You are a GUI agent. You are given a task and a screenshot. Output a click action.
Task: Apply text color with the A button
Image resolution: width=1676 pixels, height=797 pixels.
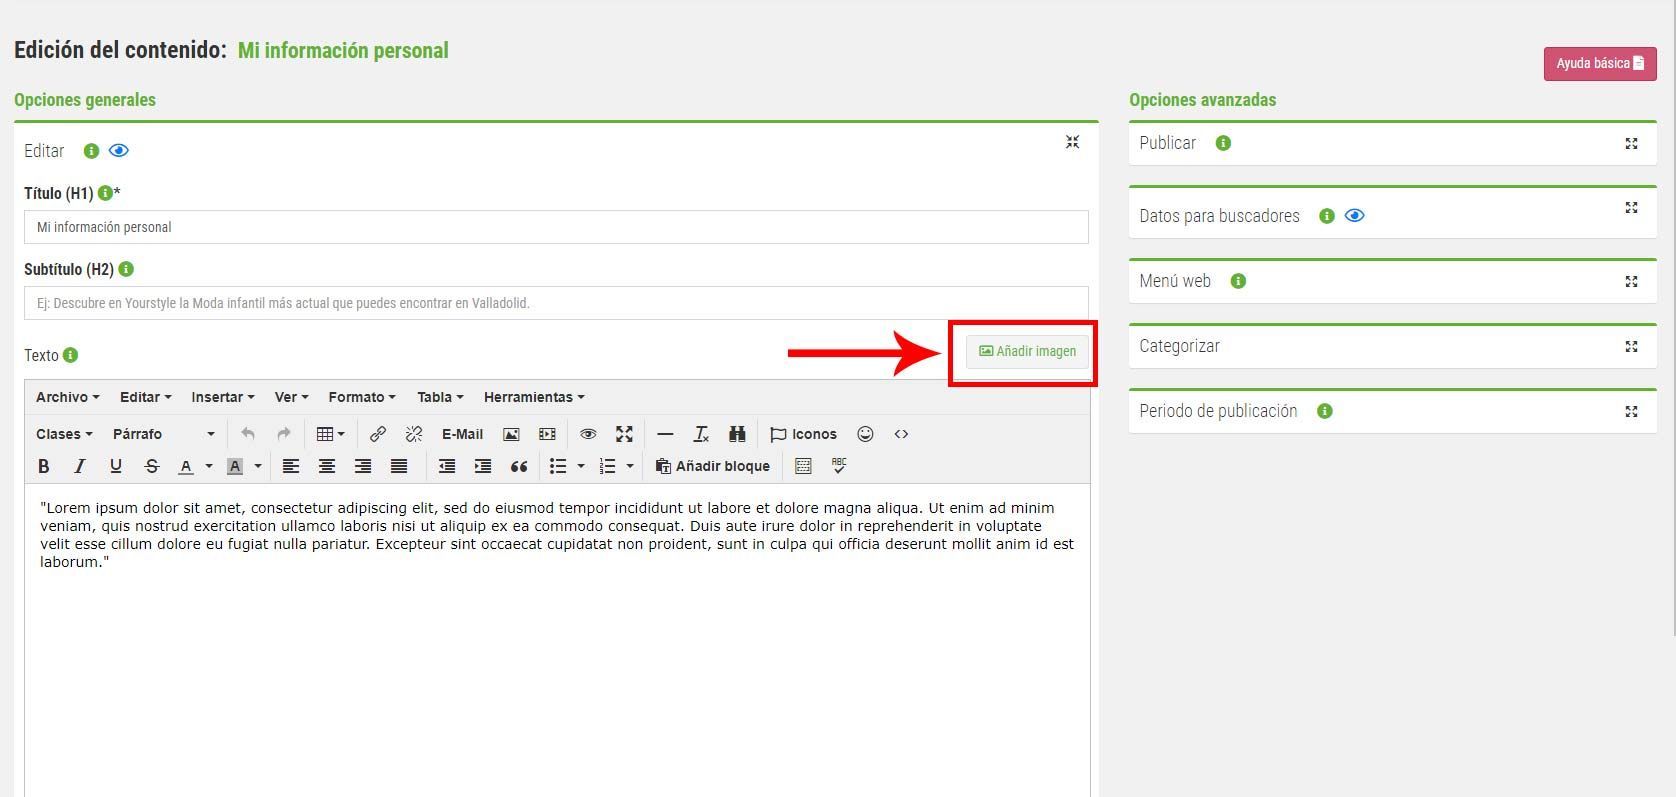click(x=186, y=466)
